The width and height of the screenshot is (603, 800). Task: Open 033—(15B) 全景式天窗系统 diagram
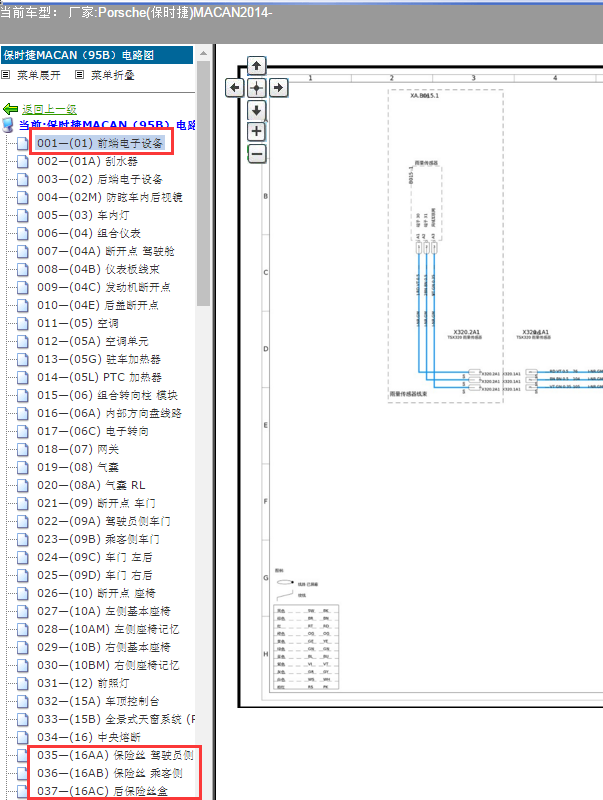[x=116, y=719]
